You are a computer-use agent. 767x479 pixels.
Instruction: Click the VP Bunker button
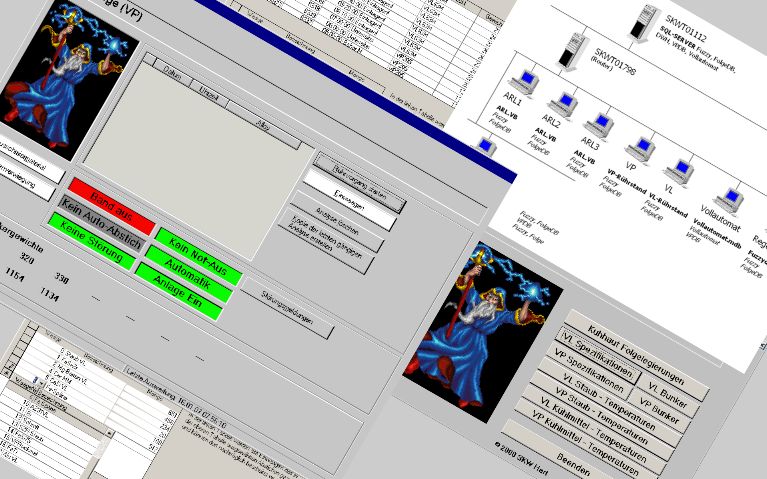pyautogui.click(x=659, y=412)
